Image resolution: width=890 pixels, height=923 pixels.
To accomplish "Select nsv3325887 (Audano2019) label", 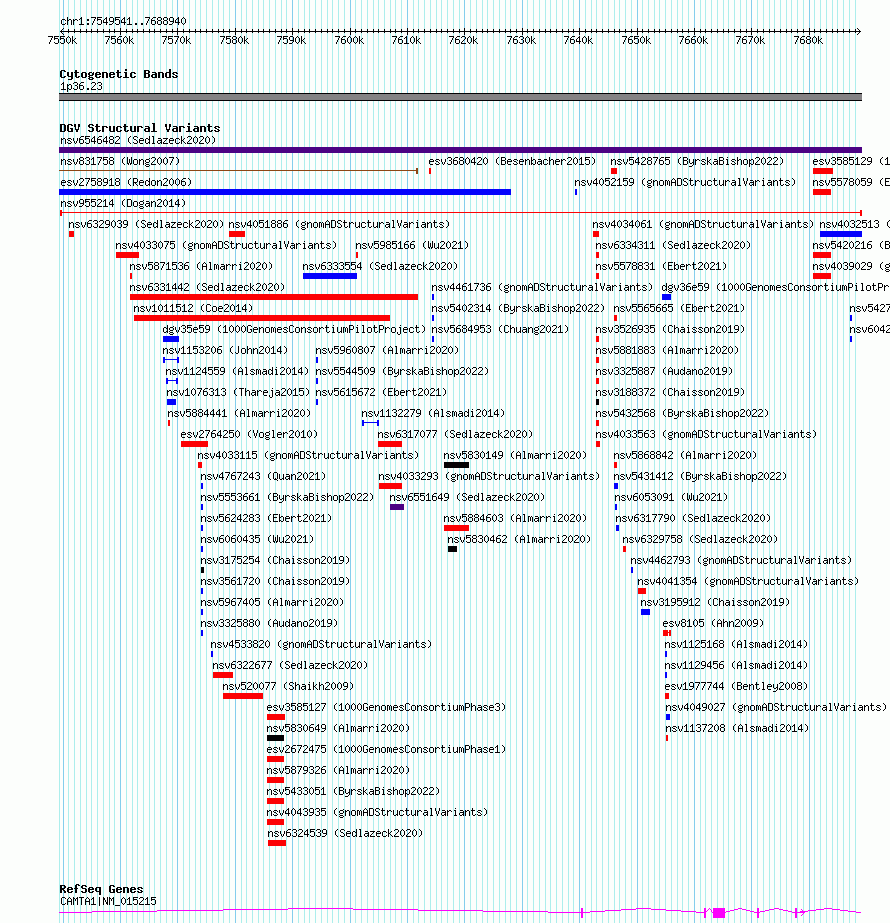I will (x=664, y=371).
